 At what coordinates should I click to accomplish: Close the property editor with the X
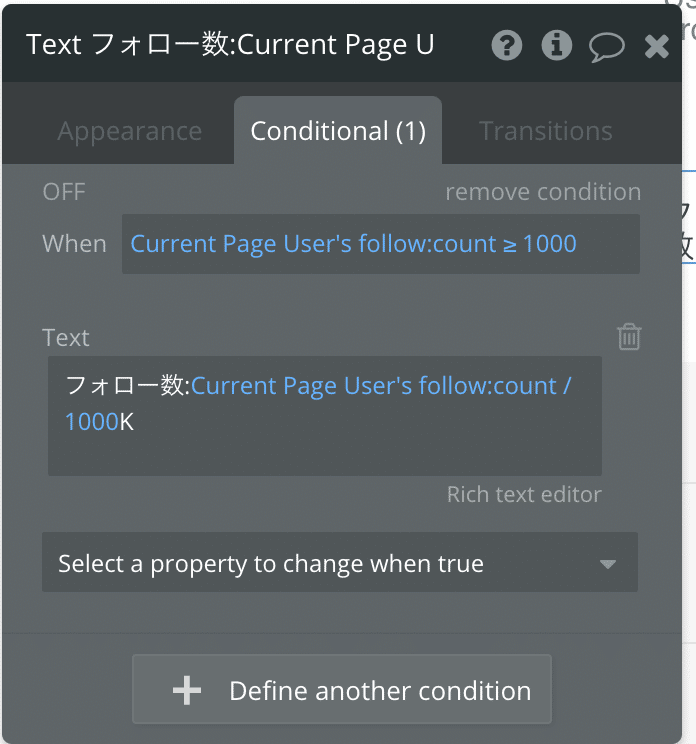point(657,46)
